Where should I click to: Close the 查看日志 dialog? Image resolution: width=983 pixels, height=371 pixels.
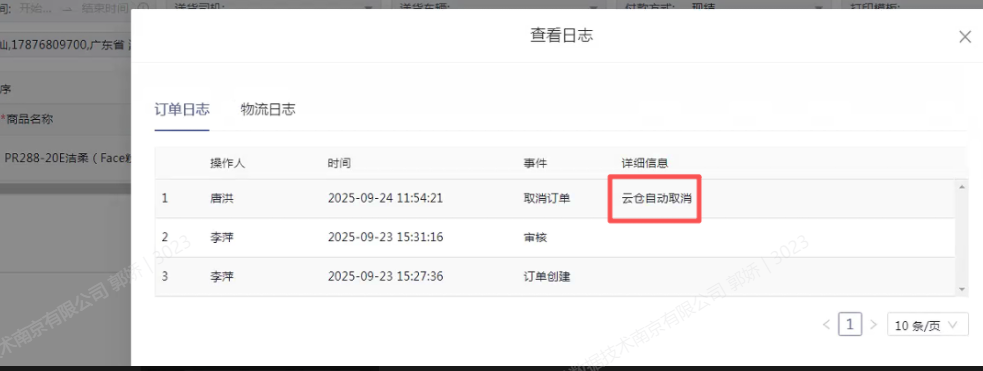pos(965,37)
